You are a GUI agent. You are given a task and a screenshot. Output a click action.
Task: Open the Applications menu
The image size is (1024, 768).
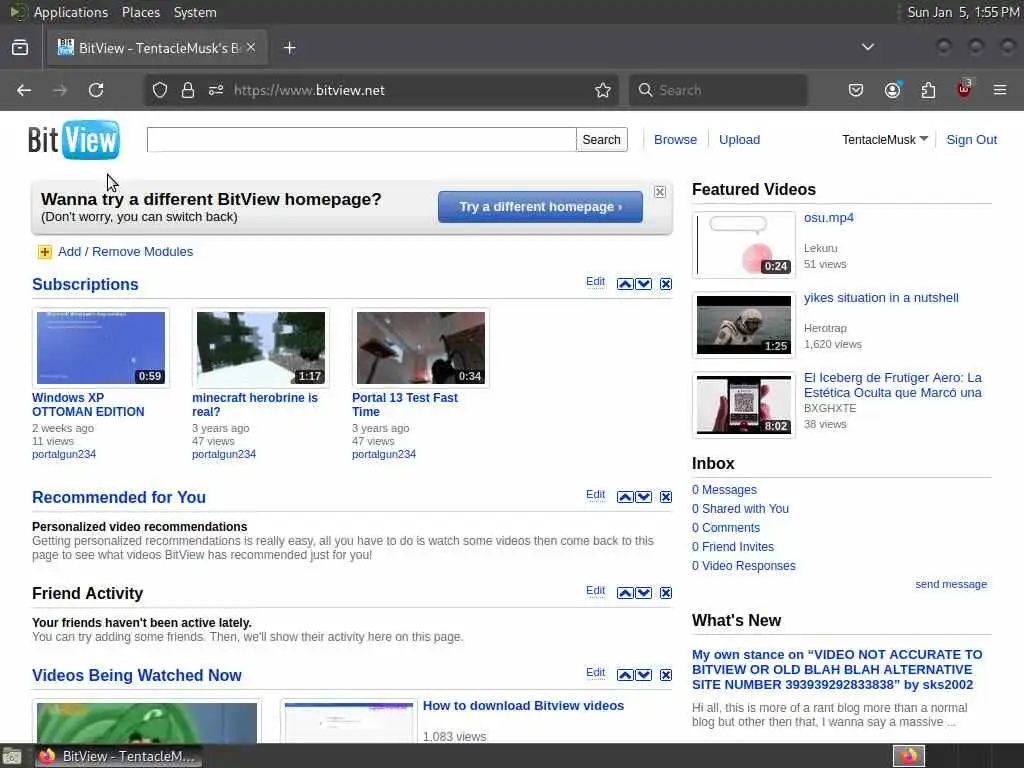coord(71,12)
